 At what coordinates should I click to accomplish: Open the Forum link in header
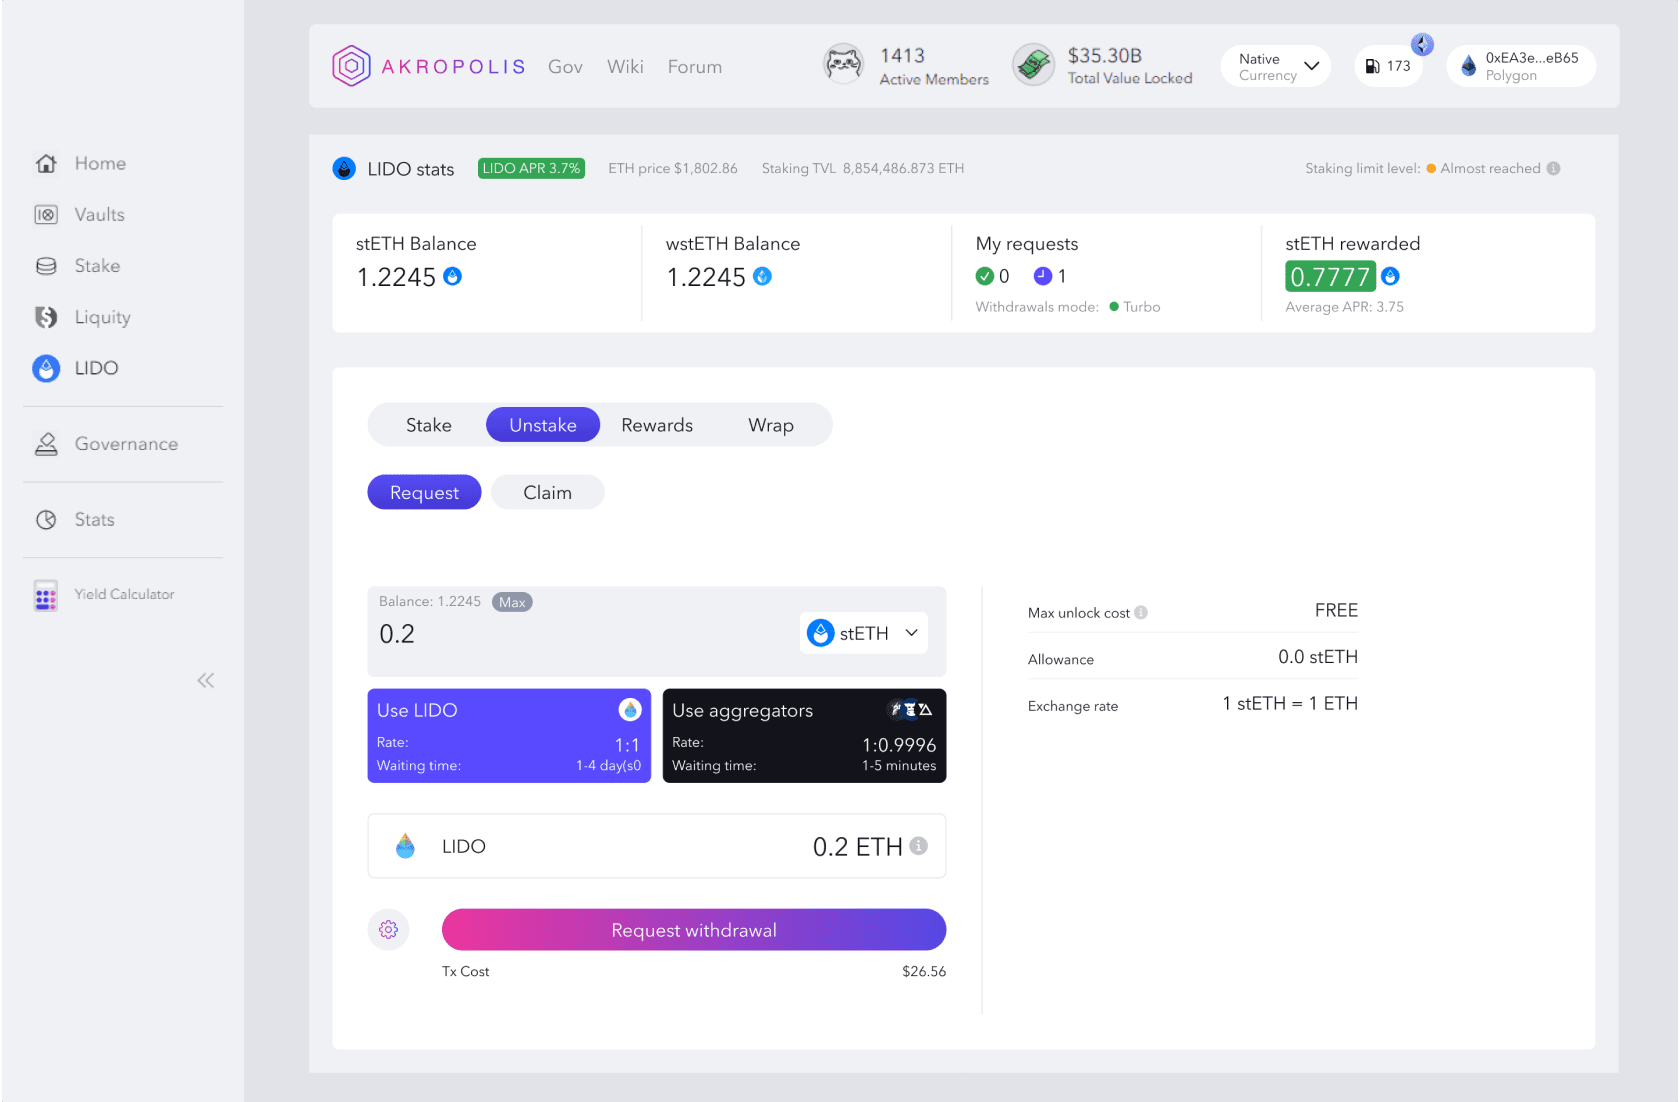pos(695,66)
